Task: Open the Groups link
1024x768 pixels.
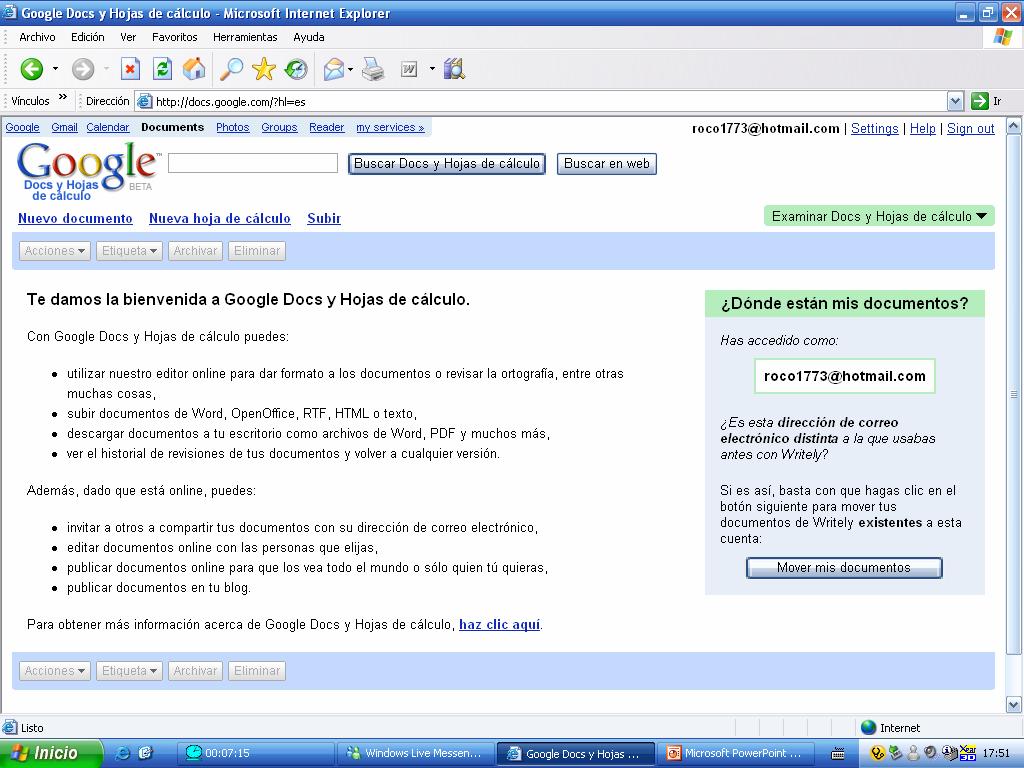Action: point(280,127)
